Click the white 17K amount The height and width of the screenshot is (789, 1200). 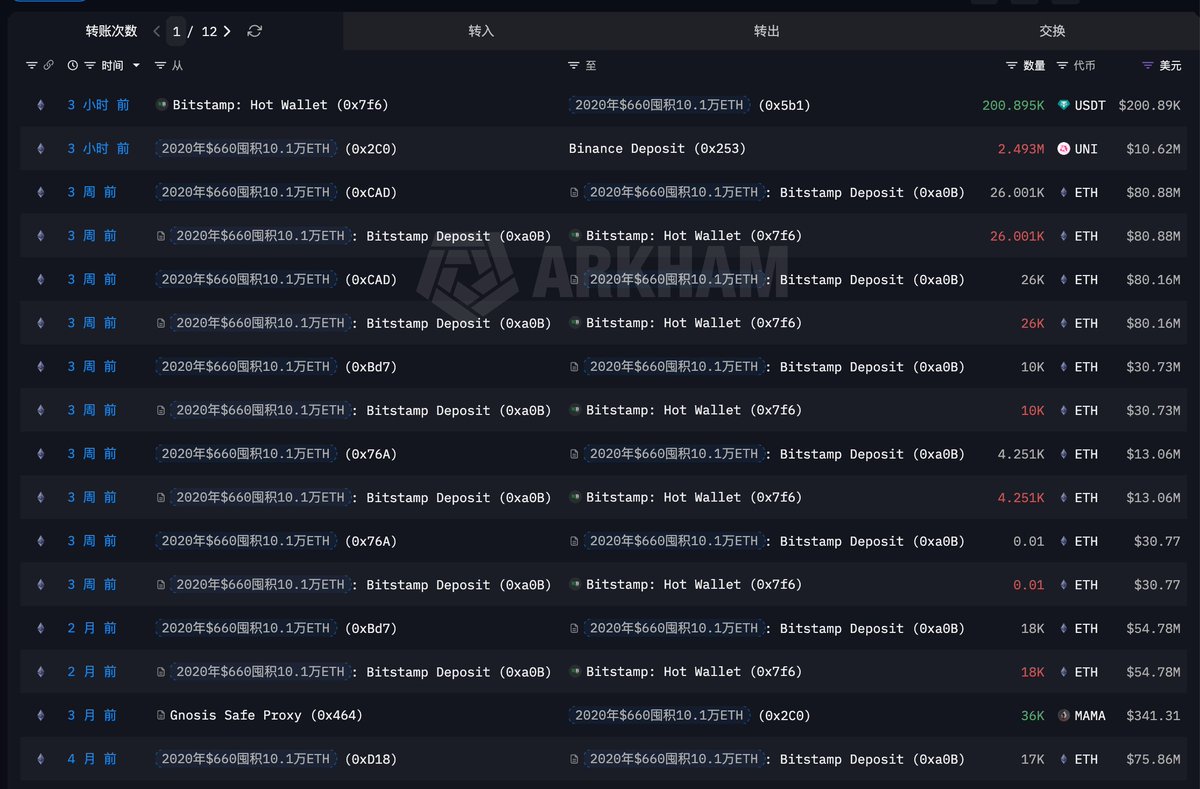tap(1032, 759)
